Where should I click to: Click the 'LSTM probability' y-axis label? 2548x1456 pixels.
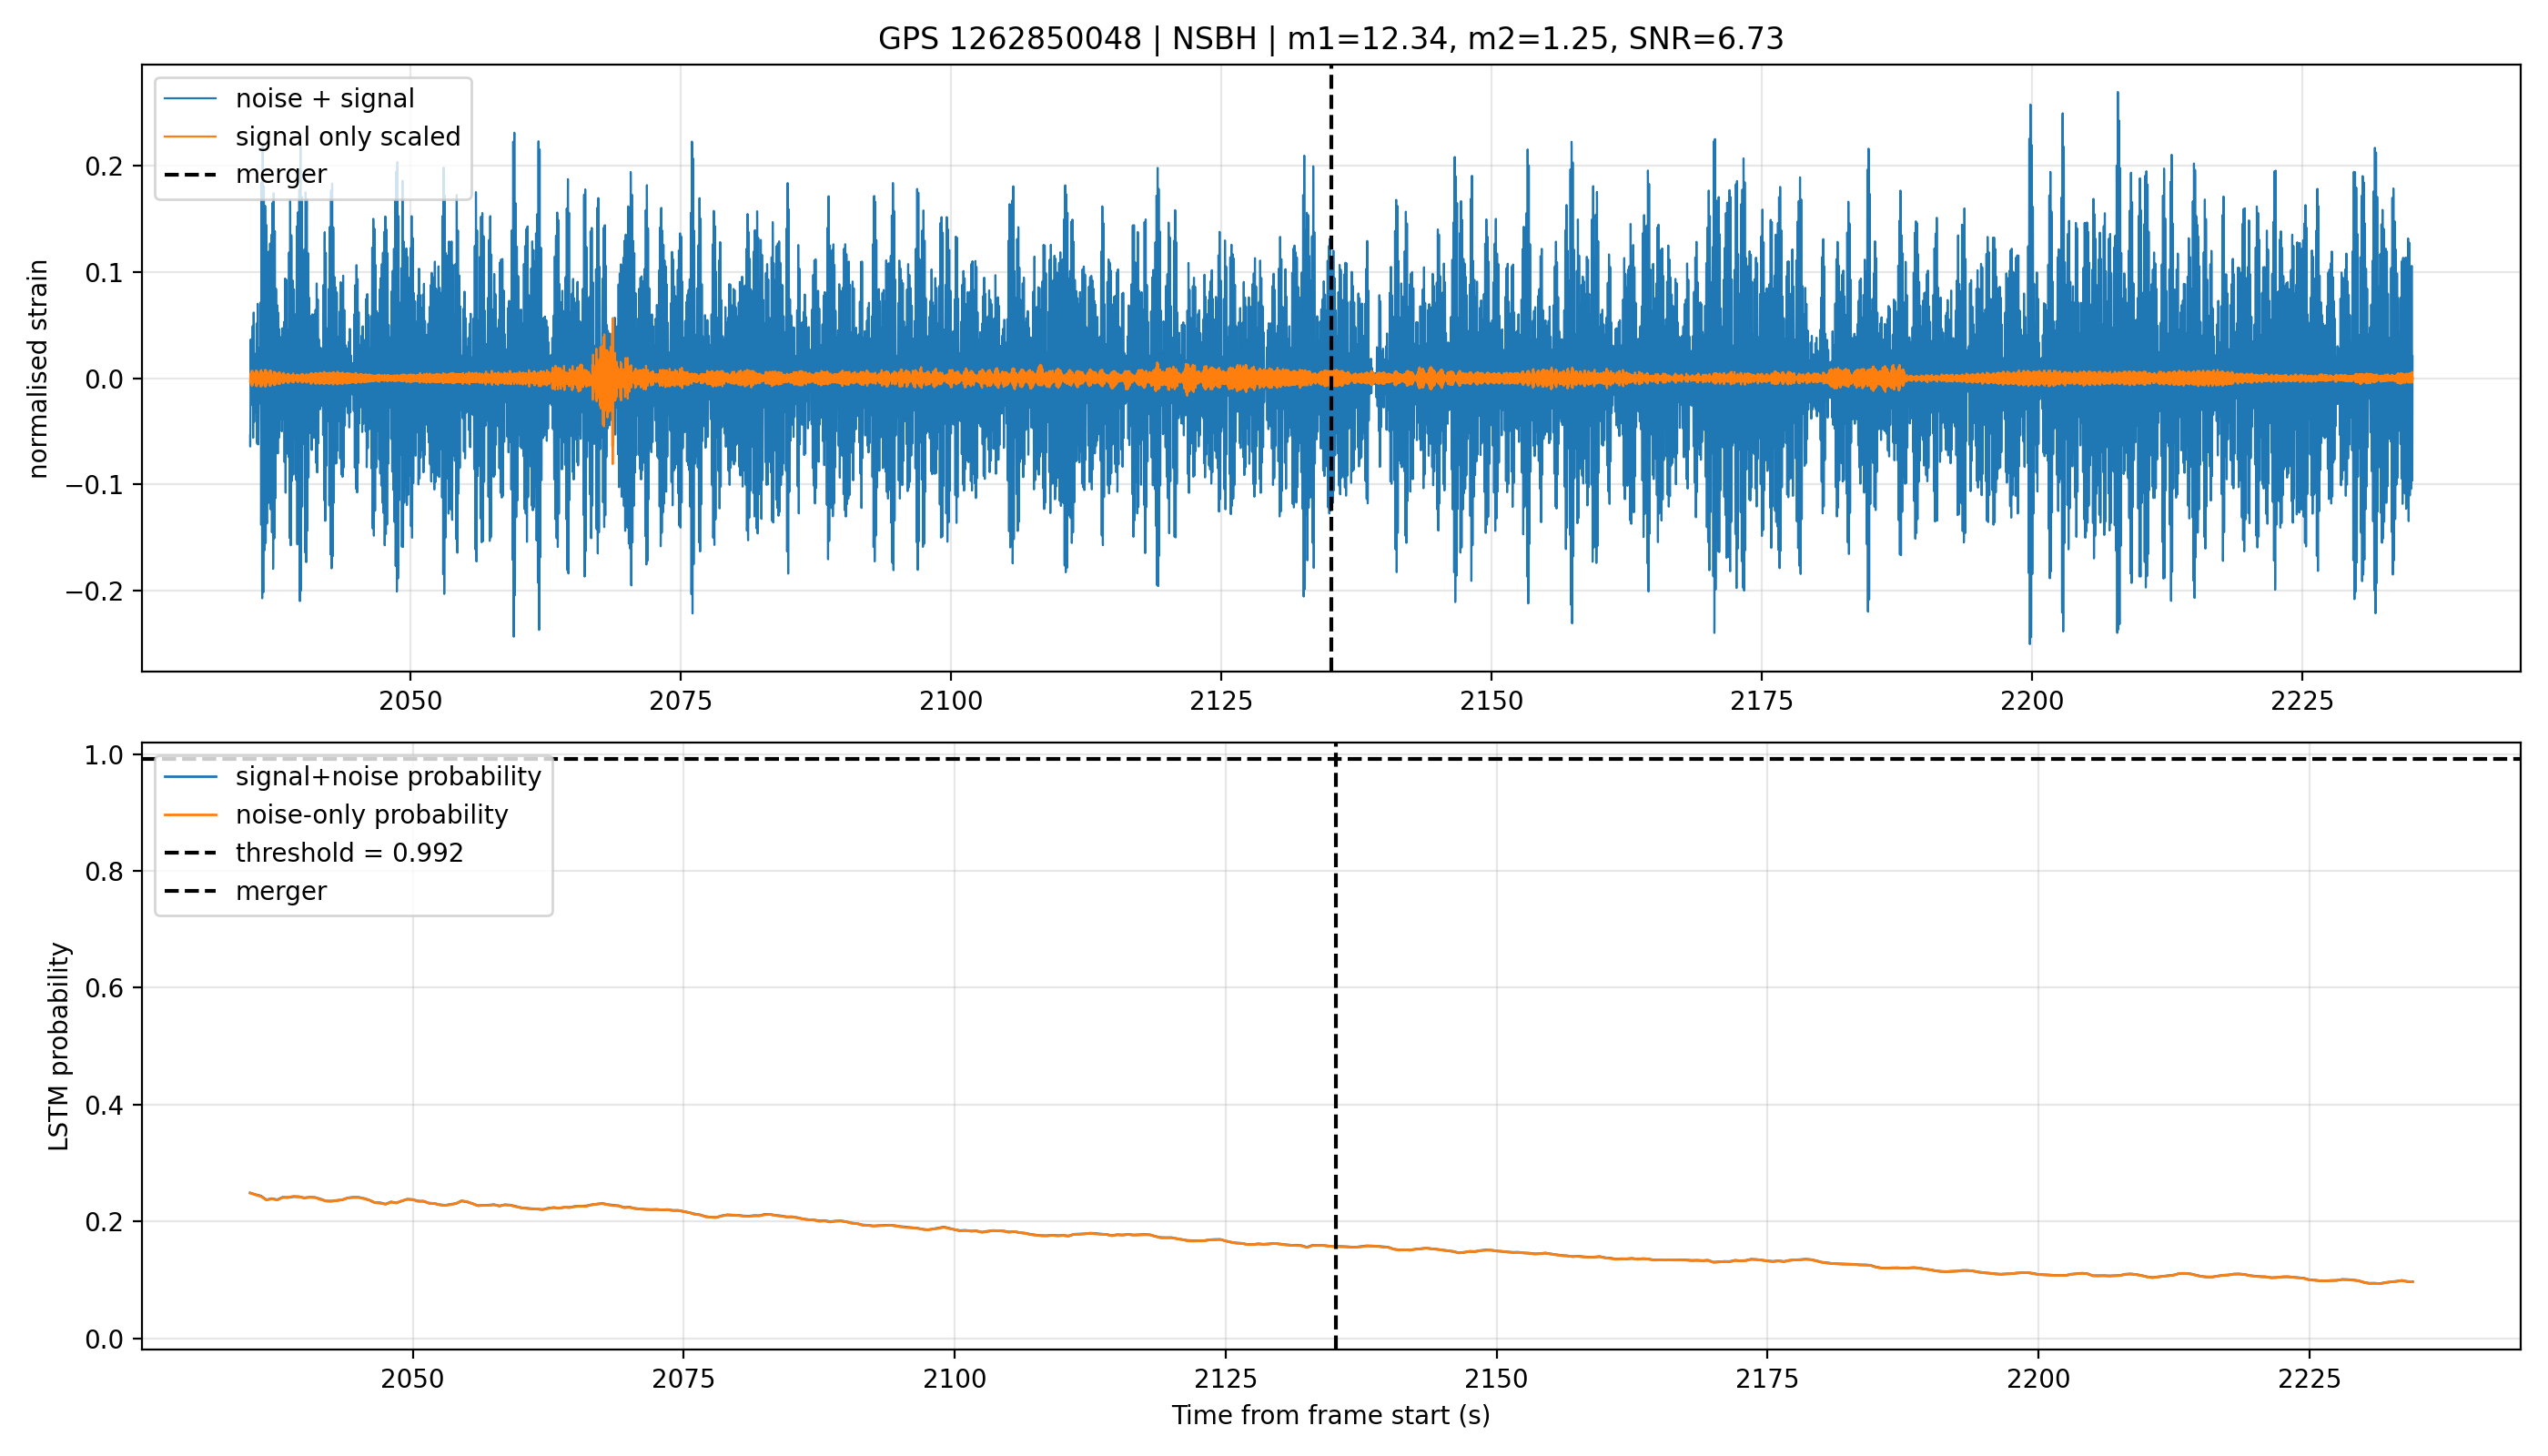[59, 1047]
